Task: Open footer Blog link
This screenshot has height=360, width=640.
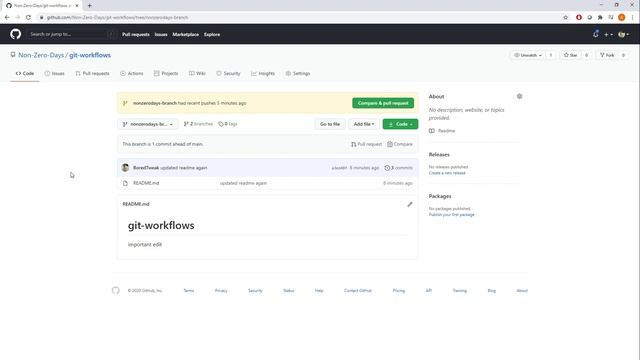Action: (x=491, y=291)
